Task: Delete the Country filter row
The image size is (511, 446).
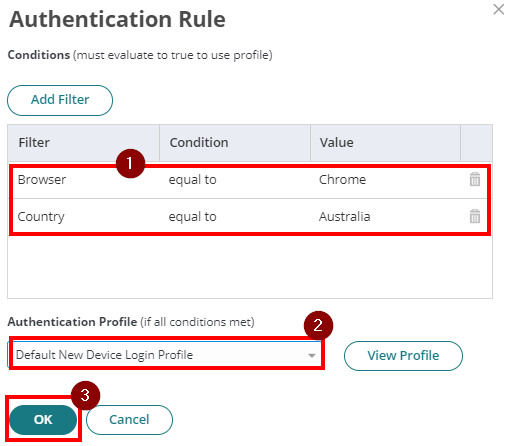Action: [x=475, y=216]
